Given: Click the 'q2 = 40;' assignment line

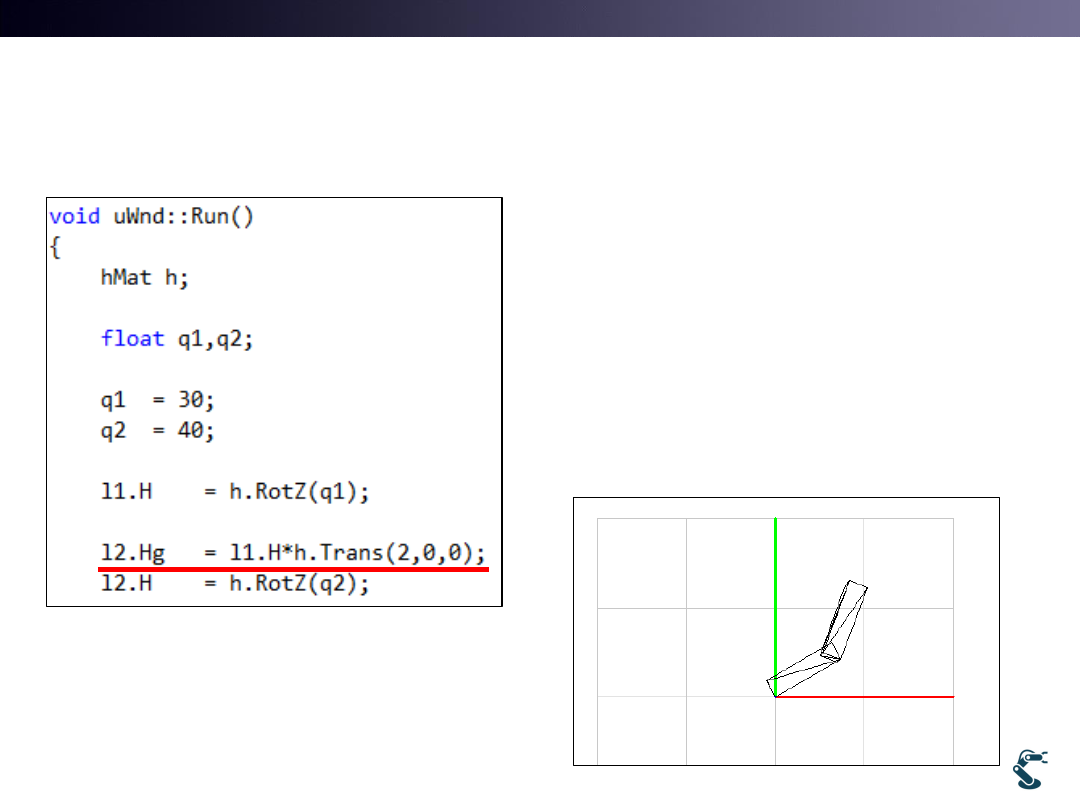Looking at the screenshot, I should [157, 429].
